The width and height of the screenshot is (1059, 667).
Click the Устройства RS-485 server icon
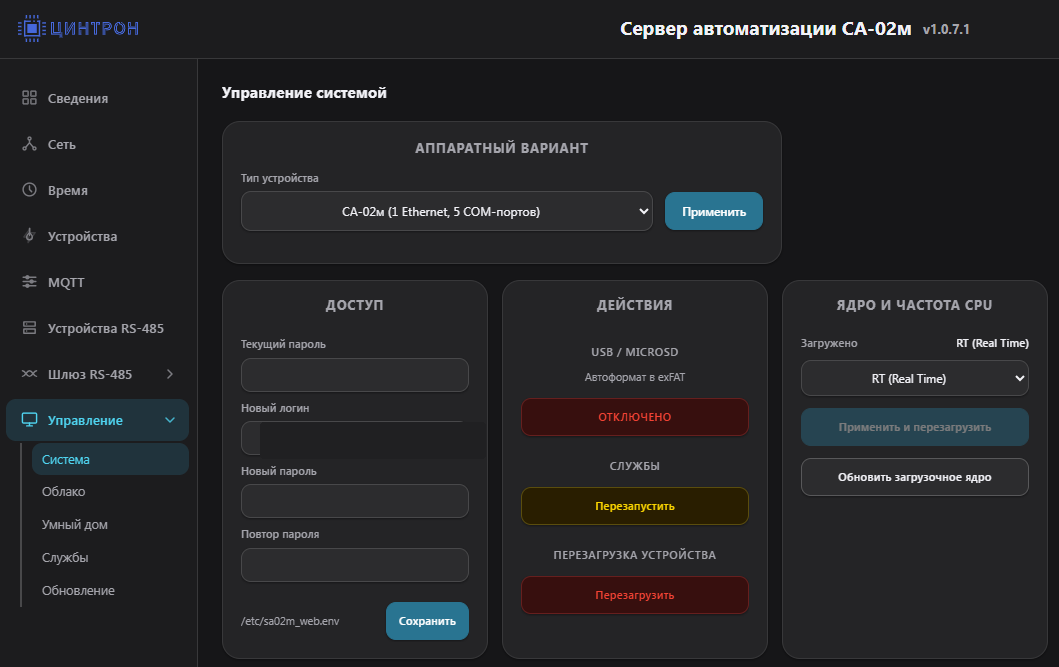tap(29, 327)
